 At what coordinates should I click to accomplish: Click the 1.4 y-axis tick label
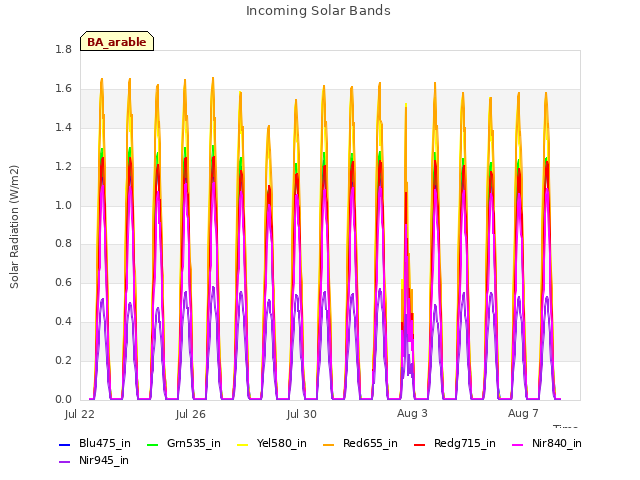pyautogui.click(x=63, y=127)
